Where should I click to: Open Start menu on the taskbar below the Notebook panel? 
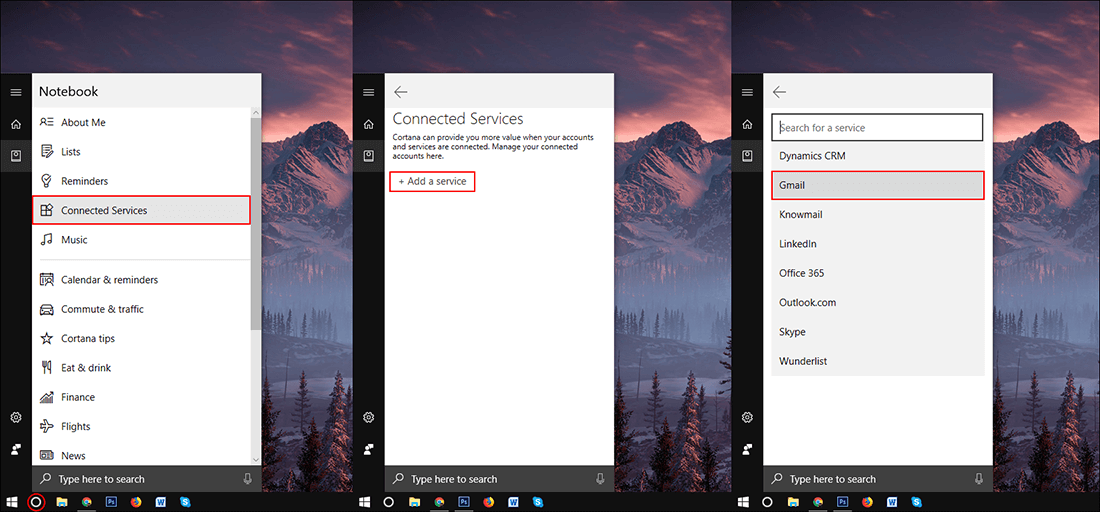click(x=12, y=502)
